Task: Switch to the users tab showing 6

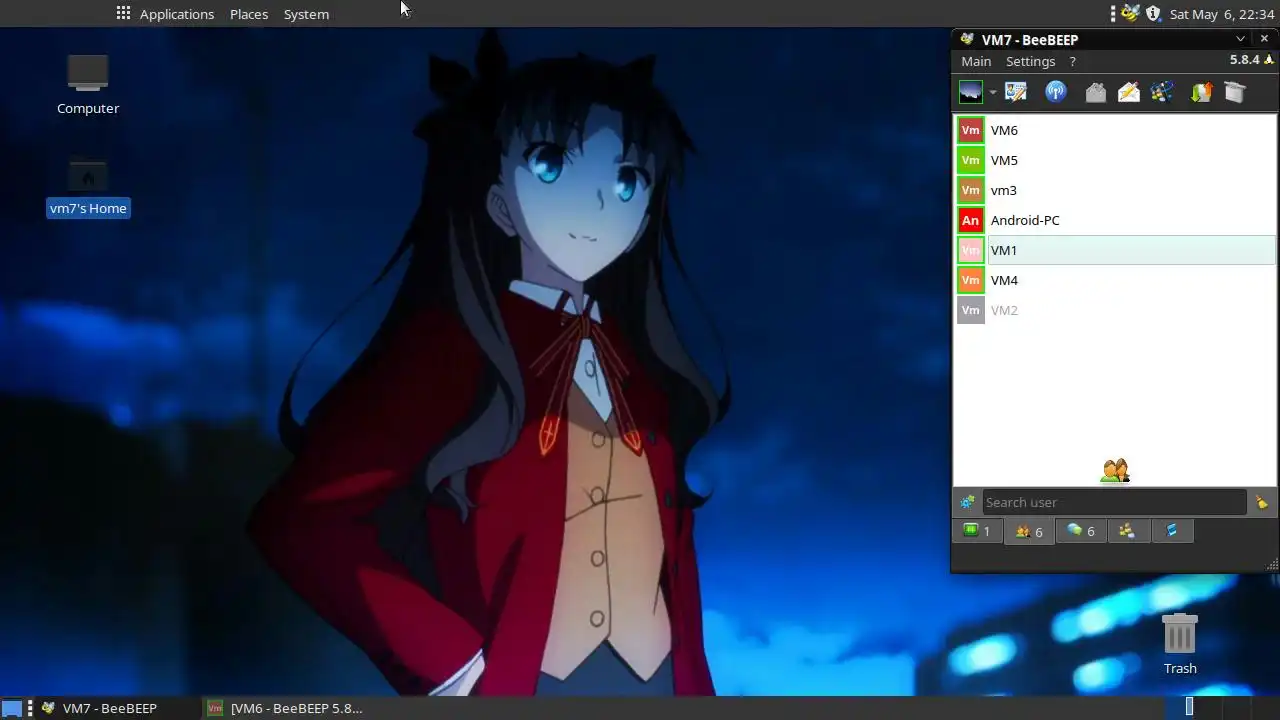Action: click(x=1029, y=531)
